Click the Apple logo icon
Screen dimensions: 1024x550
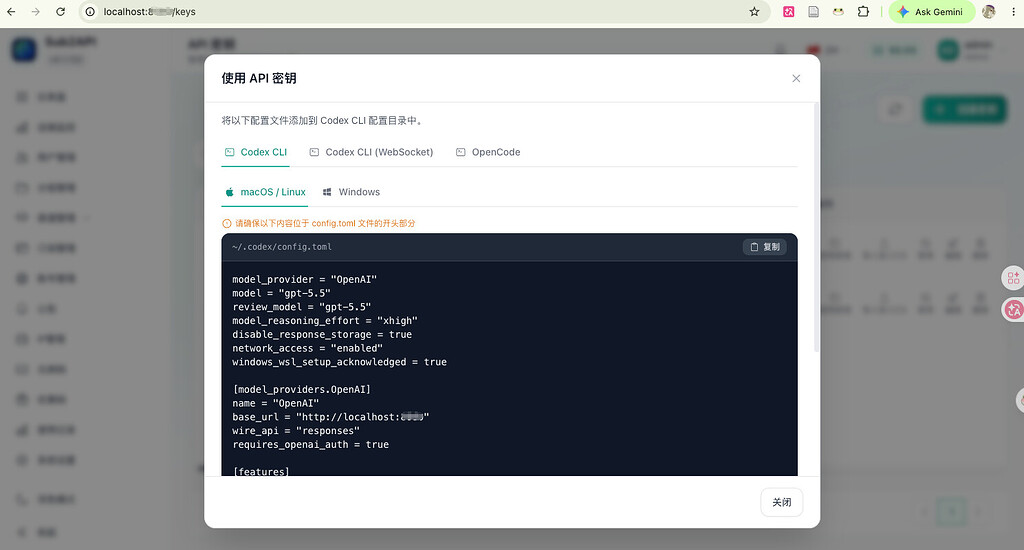(229, 192)
